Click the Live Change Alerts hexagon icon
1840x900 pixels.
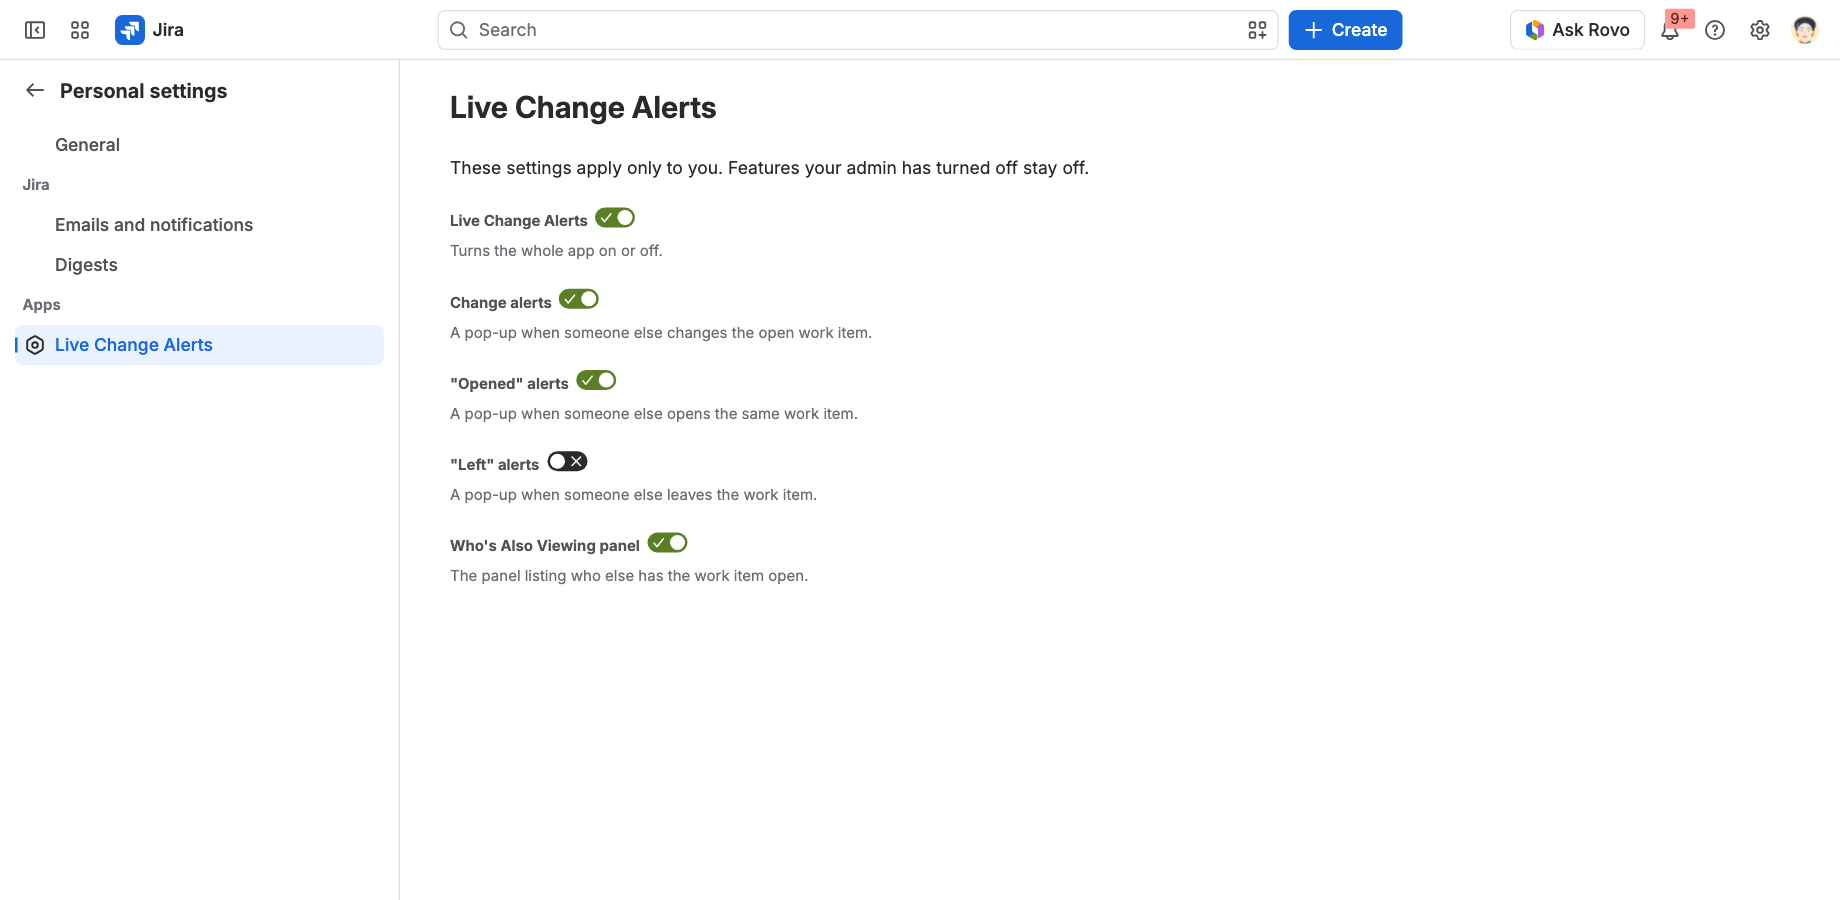coord(35,345)
